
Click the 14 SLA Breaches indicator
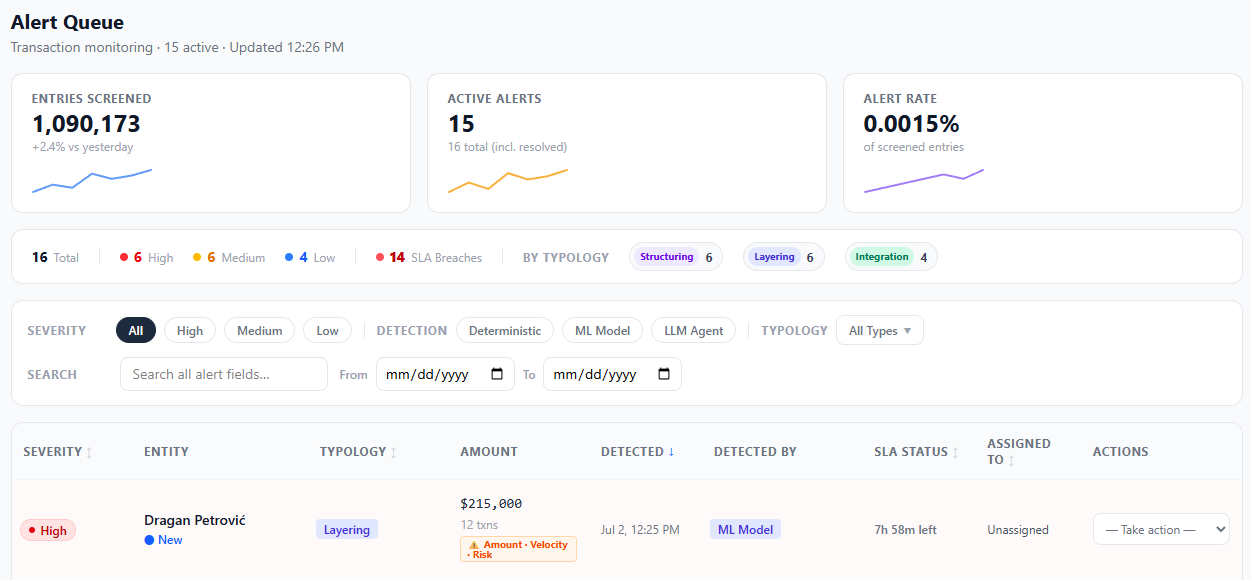(429, 257)
